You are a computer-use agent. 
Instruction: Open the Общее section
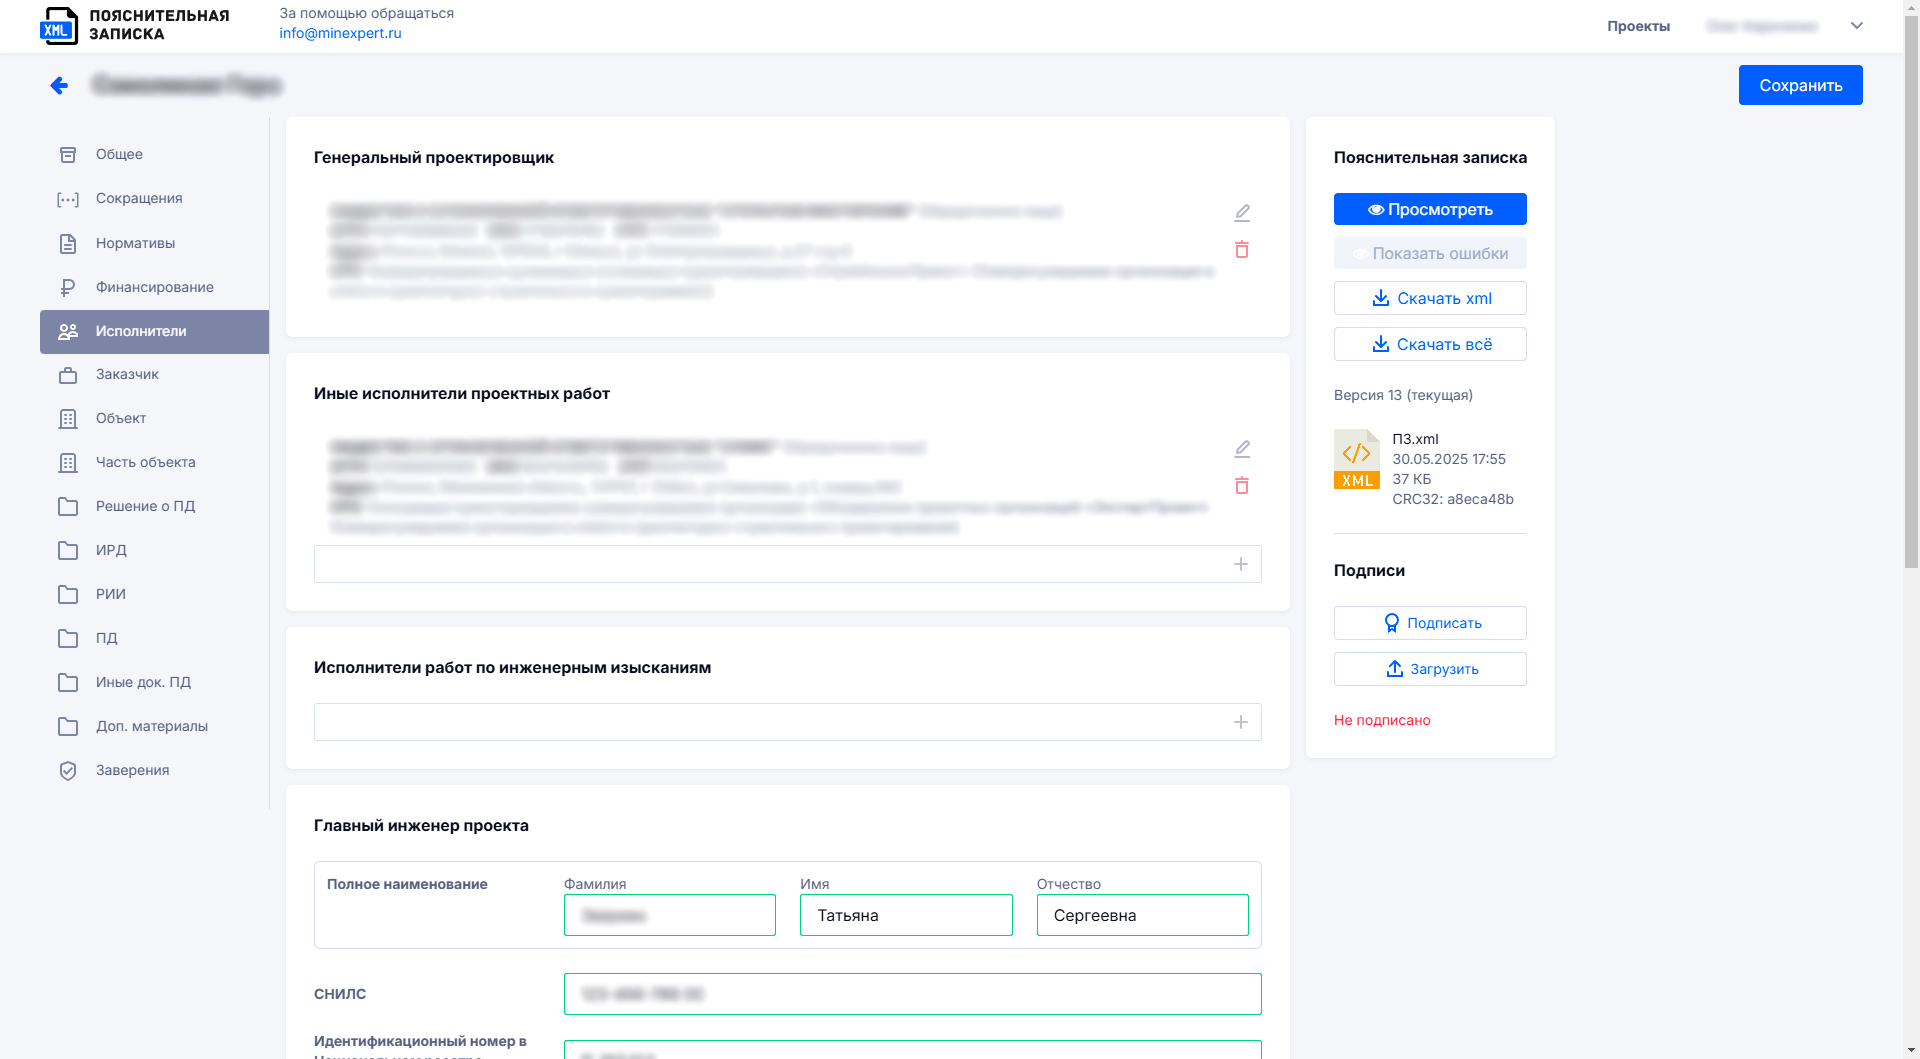click(x=154, y=154)
